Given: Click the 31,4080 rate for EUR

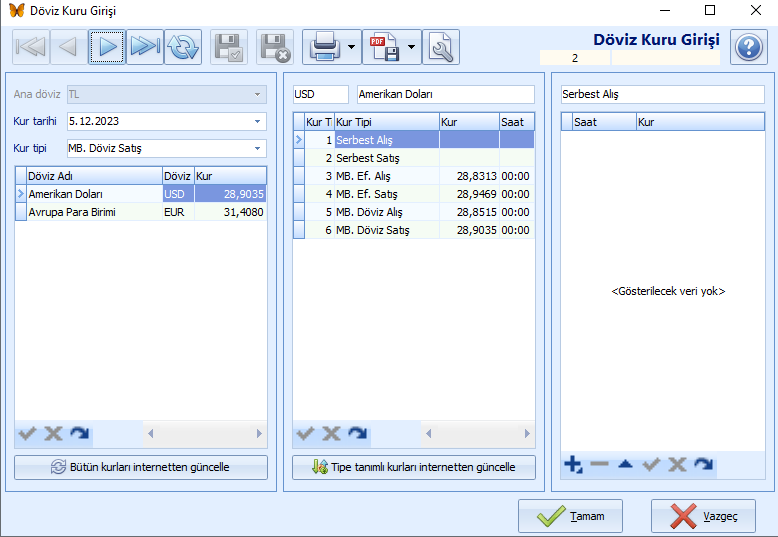Looking at the screenshot, I should (x=230, y=212).
